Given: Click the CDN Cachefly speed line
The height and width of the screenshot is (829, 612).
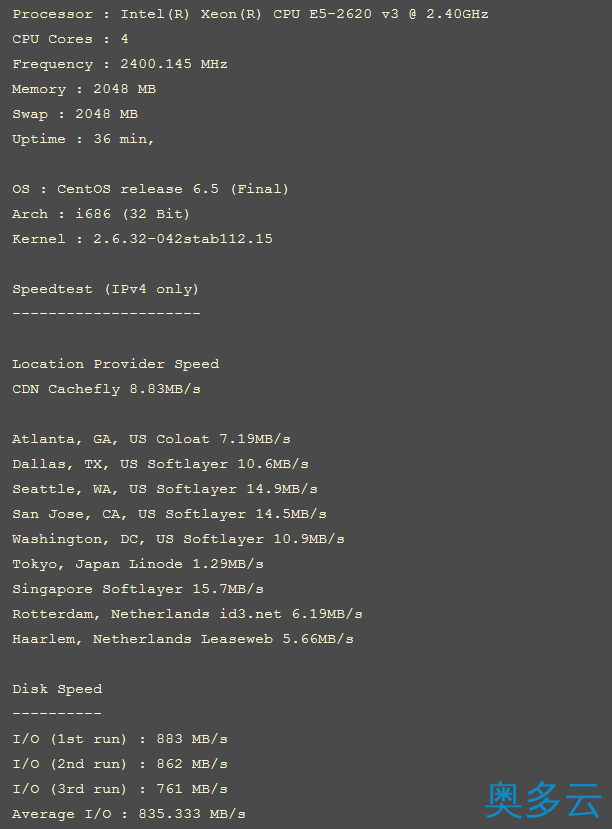Looking at the screenshot, I should coord(106,389).
